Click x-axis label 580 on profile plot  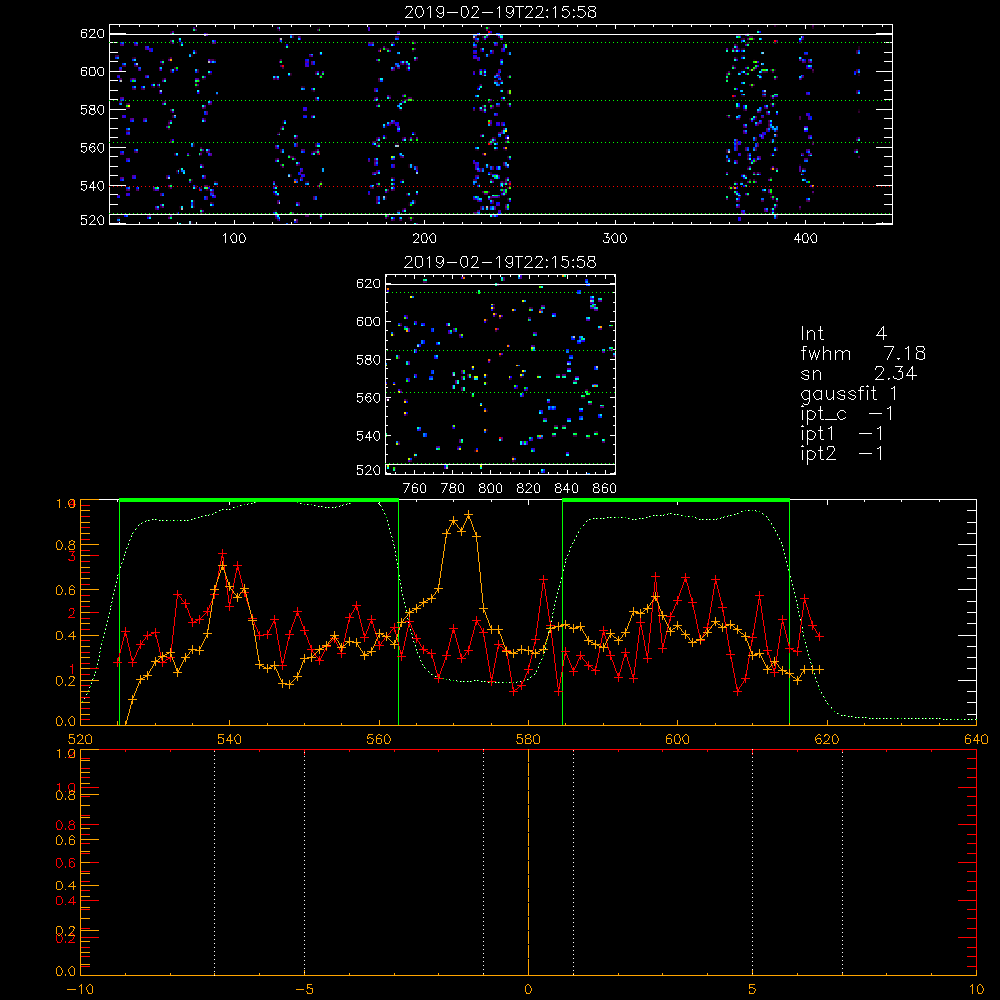pos(528,739)
